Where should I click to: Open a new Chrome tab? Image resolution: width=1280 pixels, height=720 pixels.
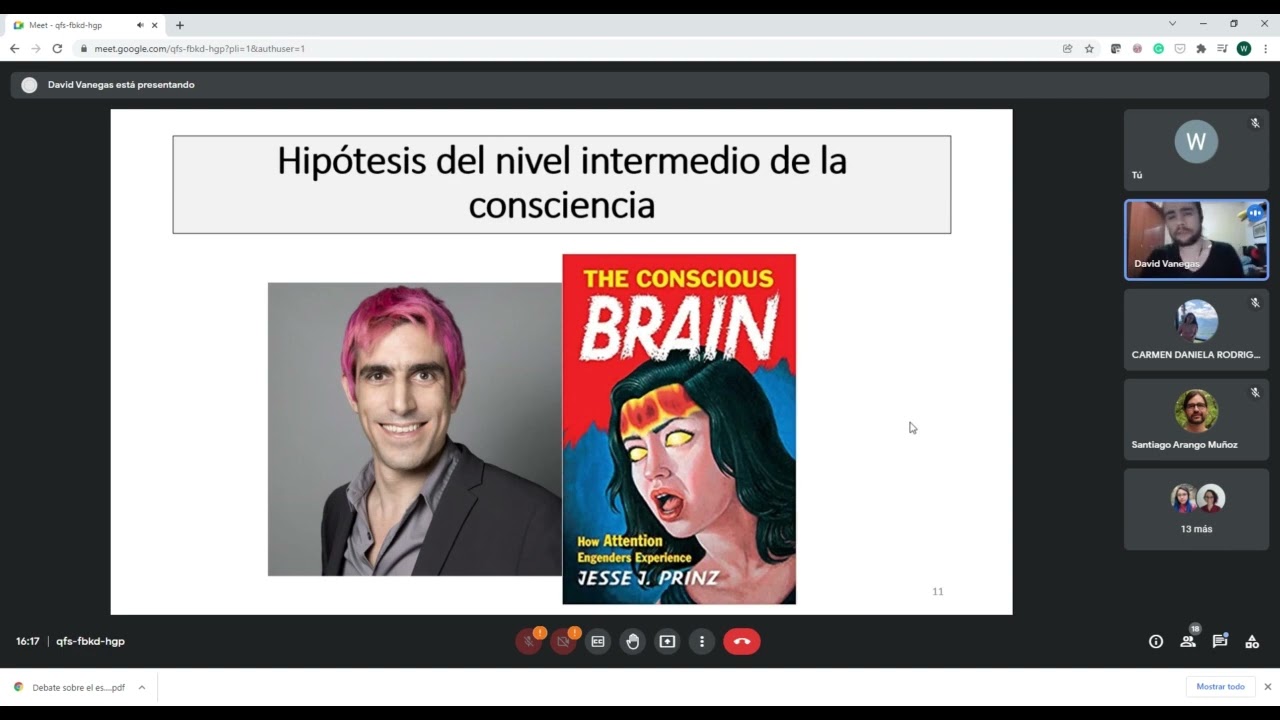point(180,25)
